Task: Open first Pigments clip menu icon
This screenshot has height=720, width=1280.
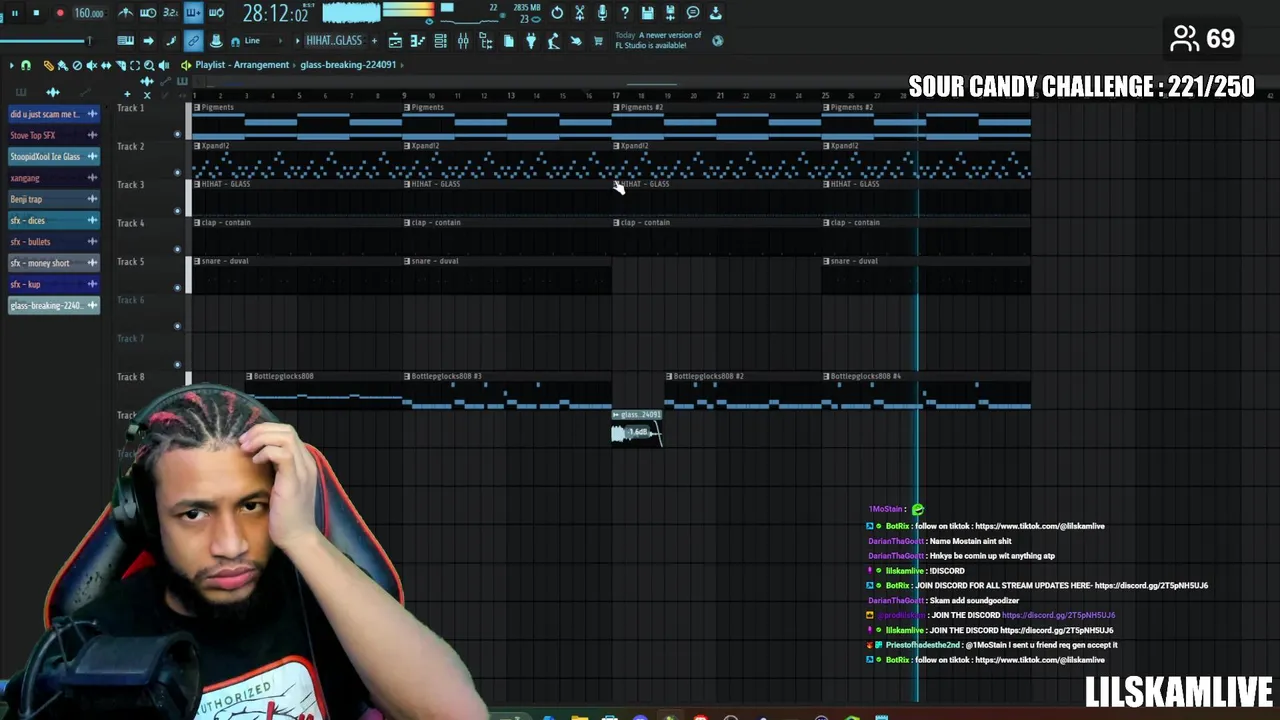Action: click(197, 107)
